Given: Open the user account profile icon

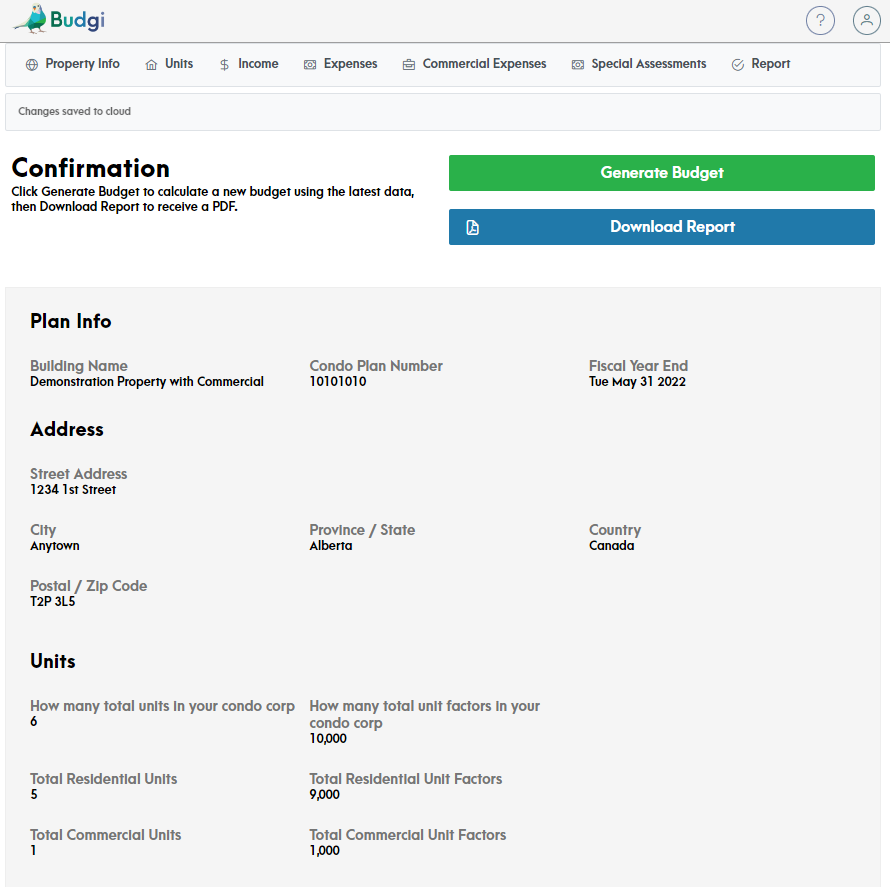Looking at the screenshot, I should coord(866,20).
